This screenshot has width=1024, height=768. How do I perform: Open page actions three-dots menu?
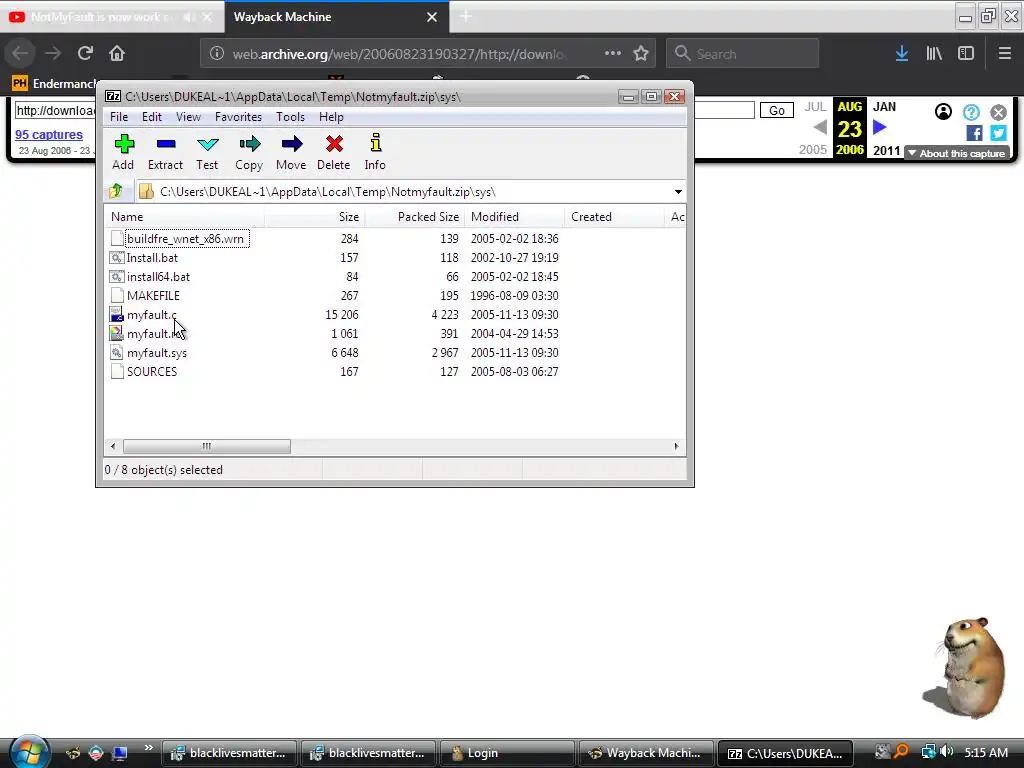613,54
